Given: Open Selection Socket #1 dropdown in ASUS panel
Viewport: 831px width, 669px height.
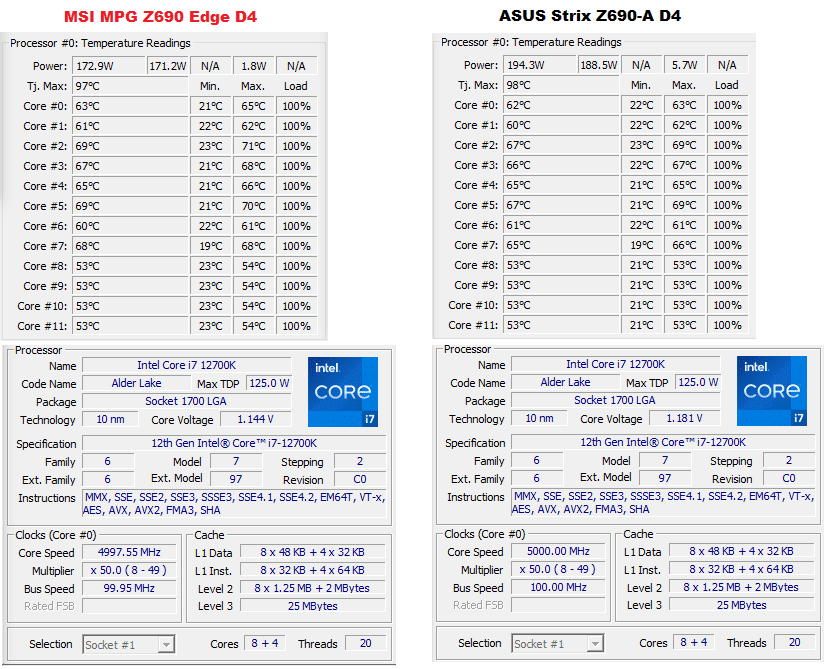Looking at the screenshot, I should [558, 644].
